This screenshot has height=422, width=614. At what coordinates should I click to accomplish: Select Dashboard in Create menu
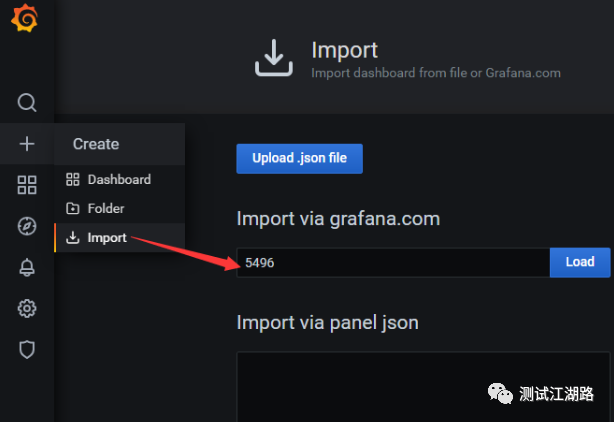click(119, 179)
